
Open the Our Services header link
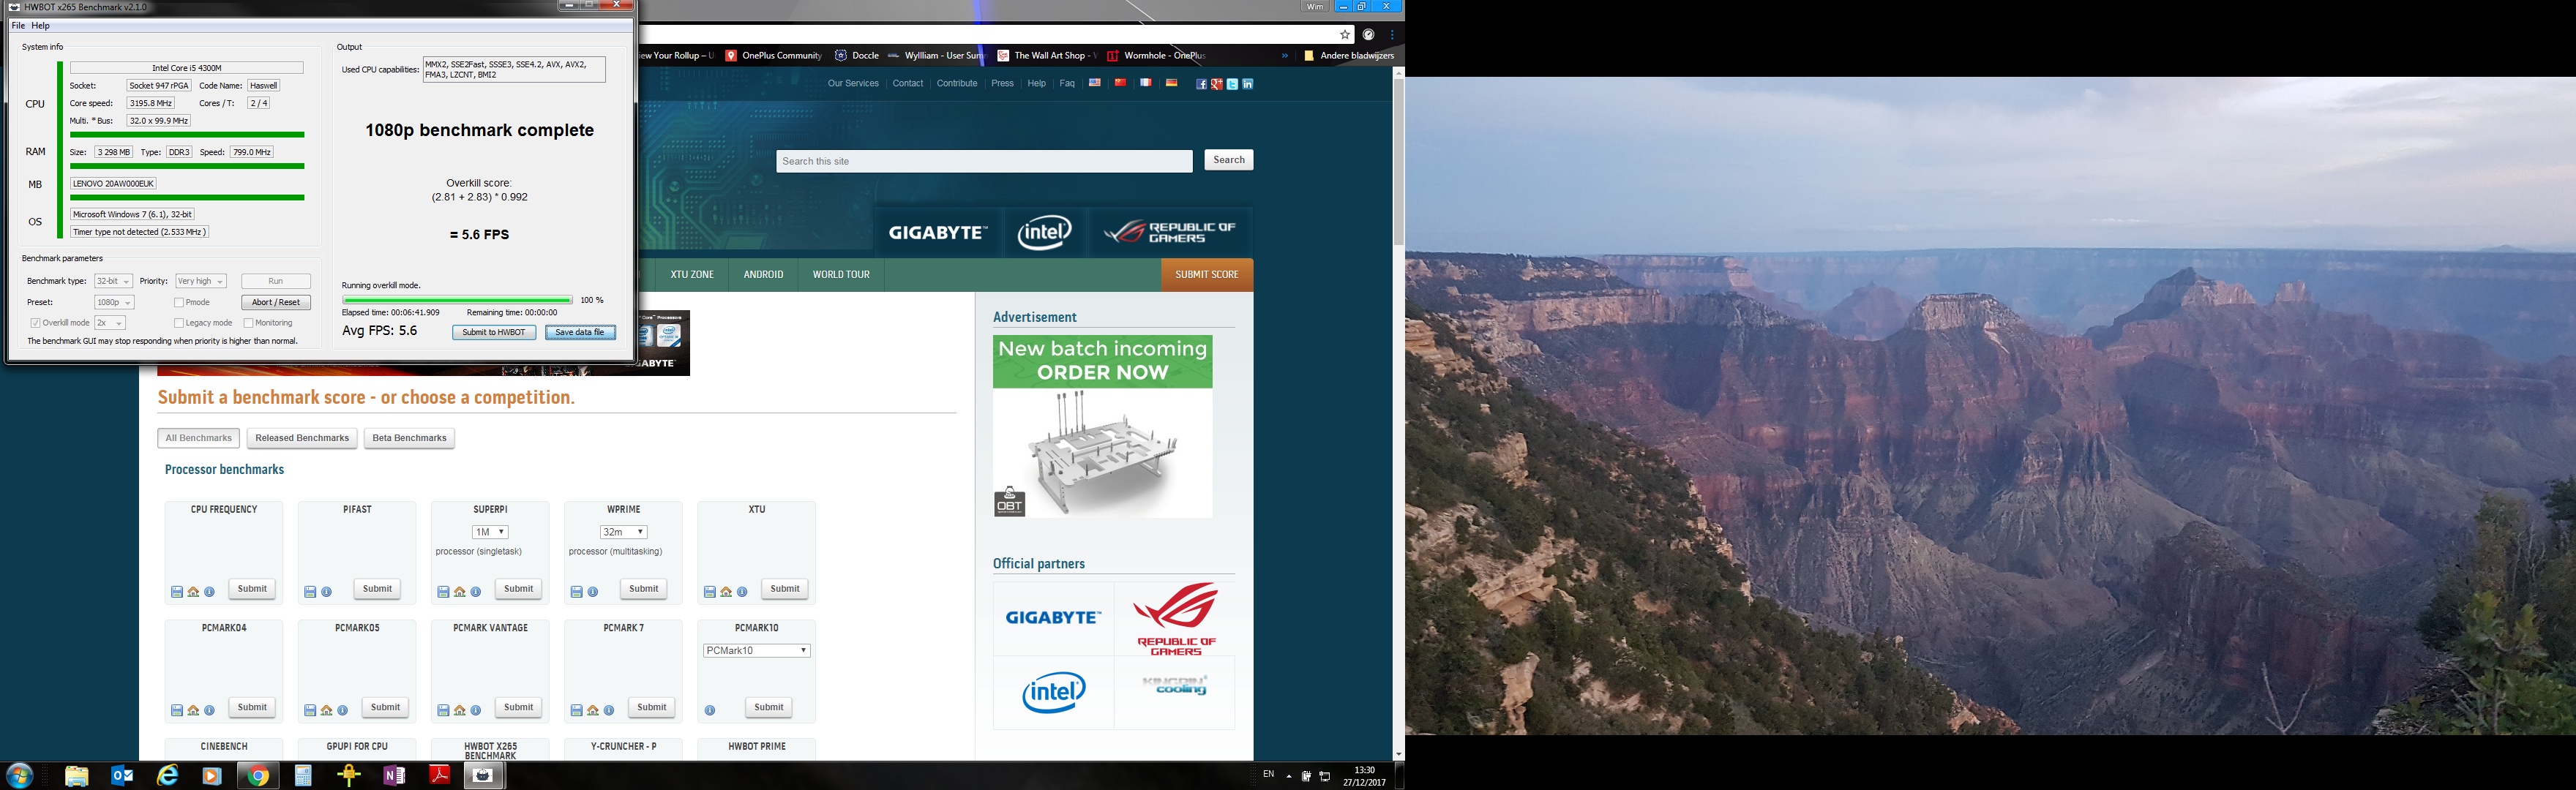coord(853,84)
